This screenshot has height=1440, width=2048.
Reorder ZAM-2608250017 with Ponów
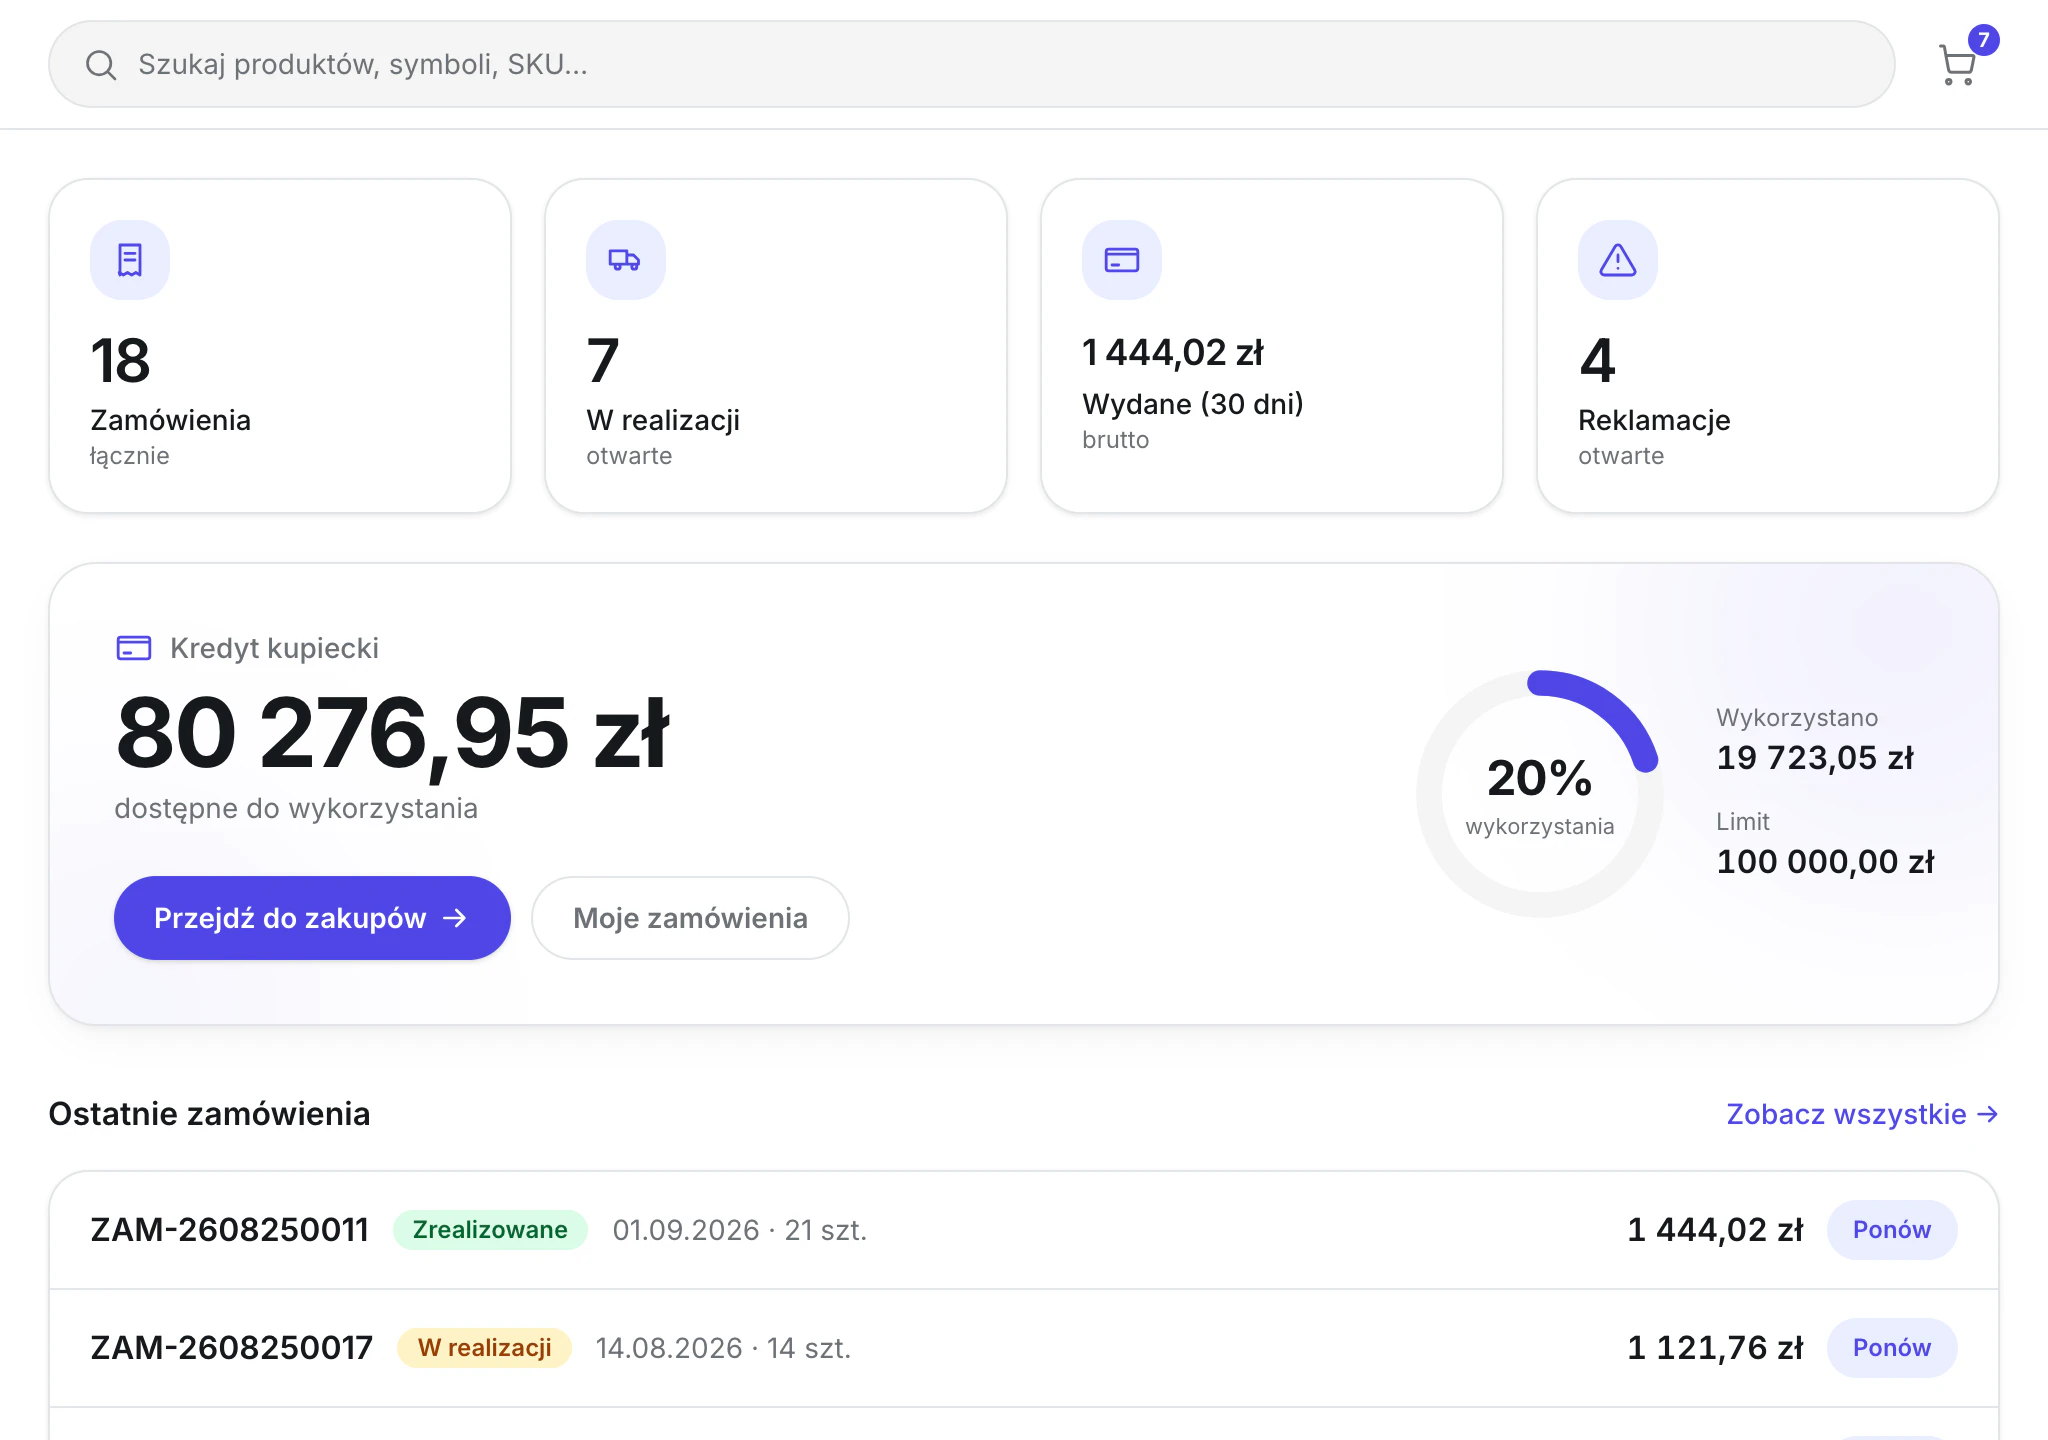pos(1892,1348)
